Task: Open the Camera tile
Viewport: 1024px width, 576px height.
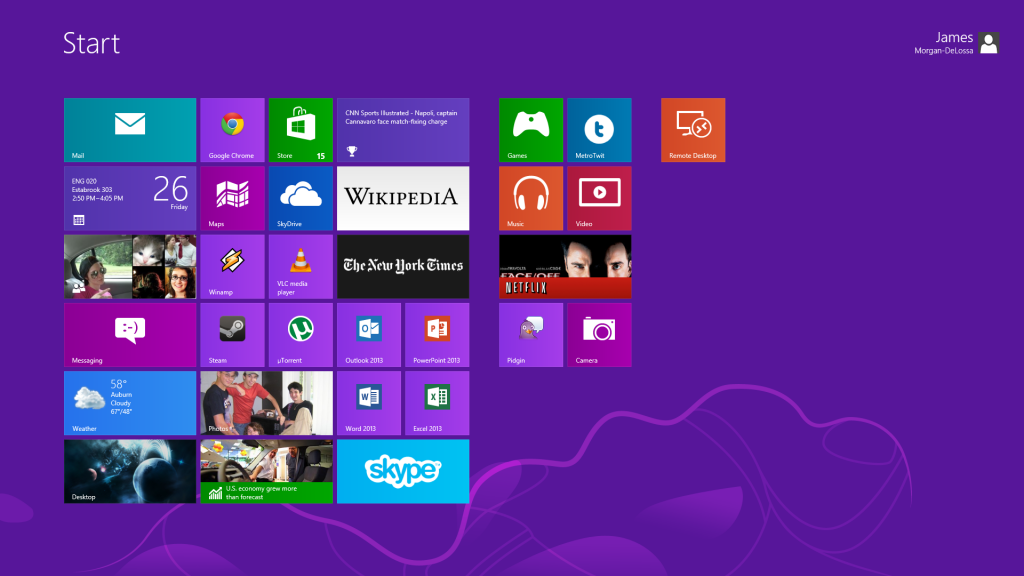Action: [x=600, y=335]
